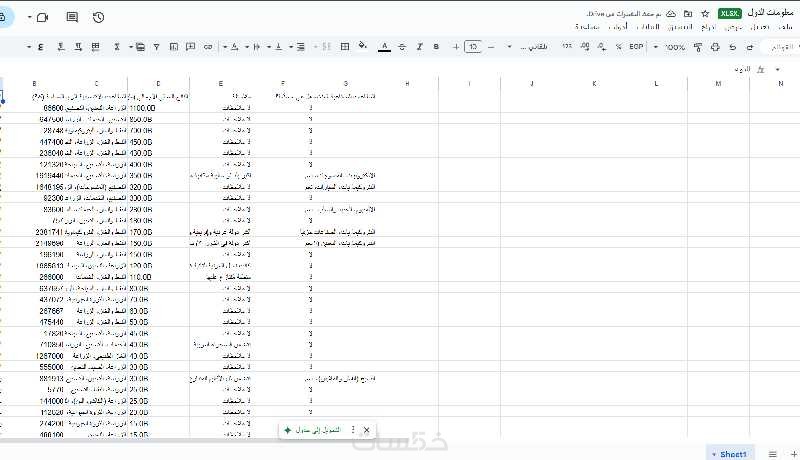Select column D header
Image resolution: width=800 pixels, height=460 pixels.
[x=158, y=83]
